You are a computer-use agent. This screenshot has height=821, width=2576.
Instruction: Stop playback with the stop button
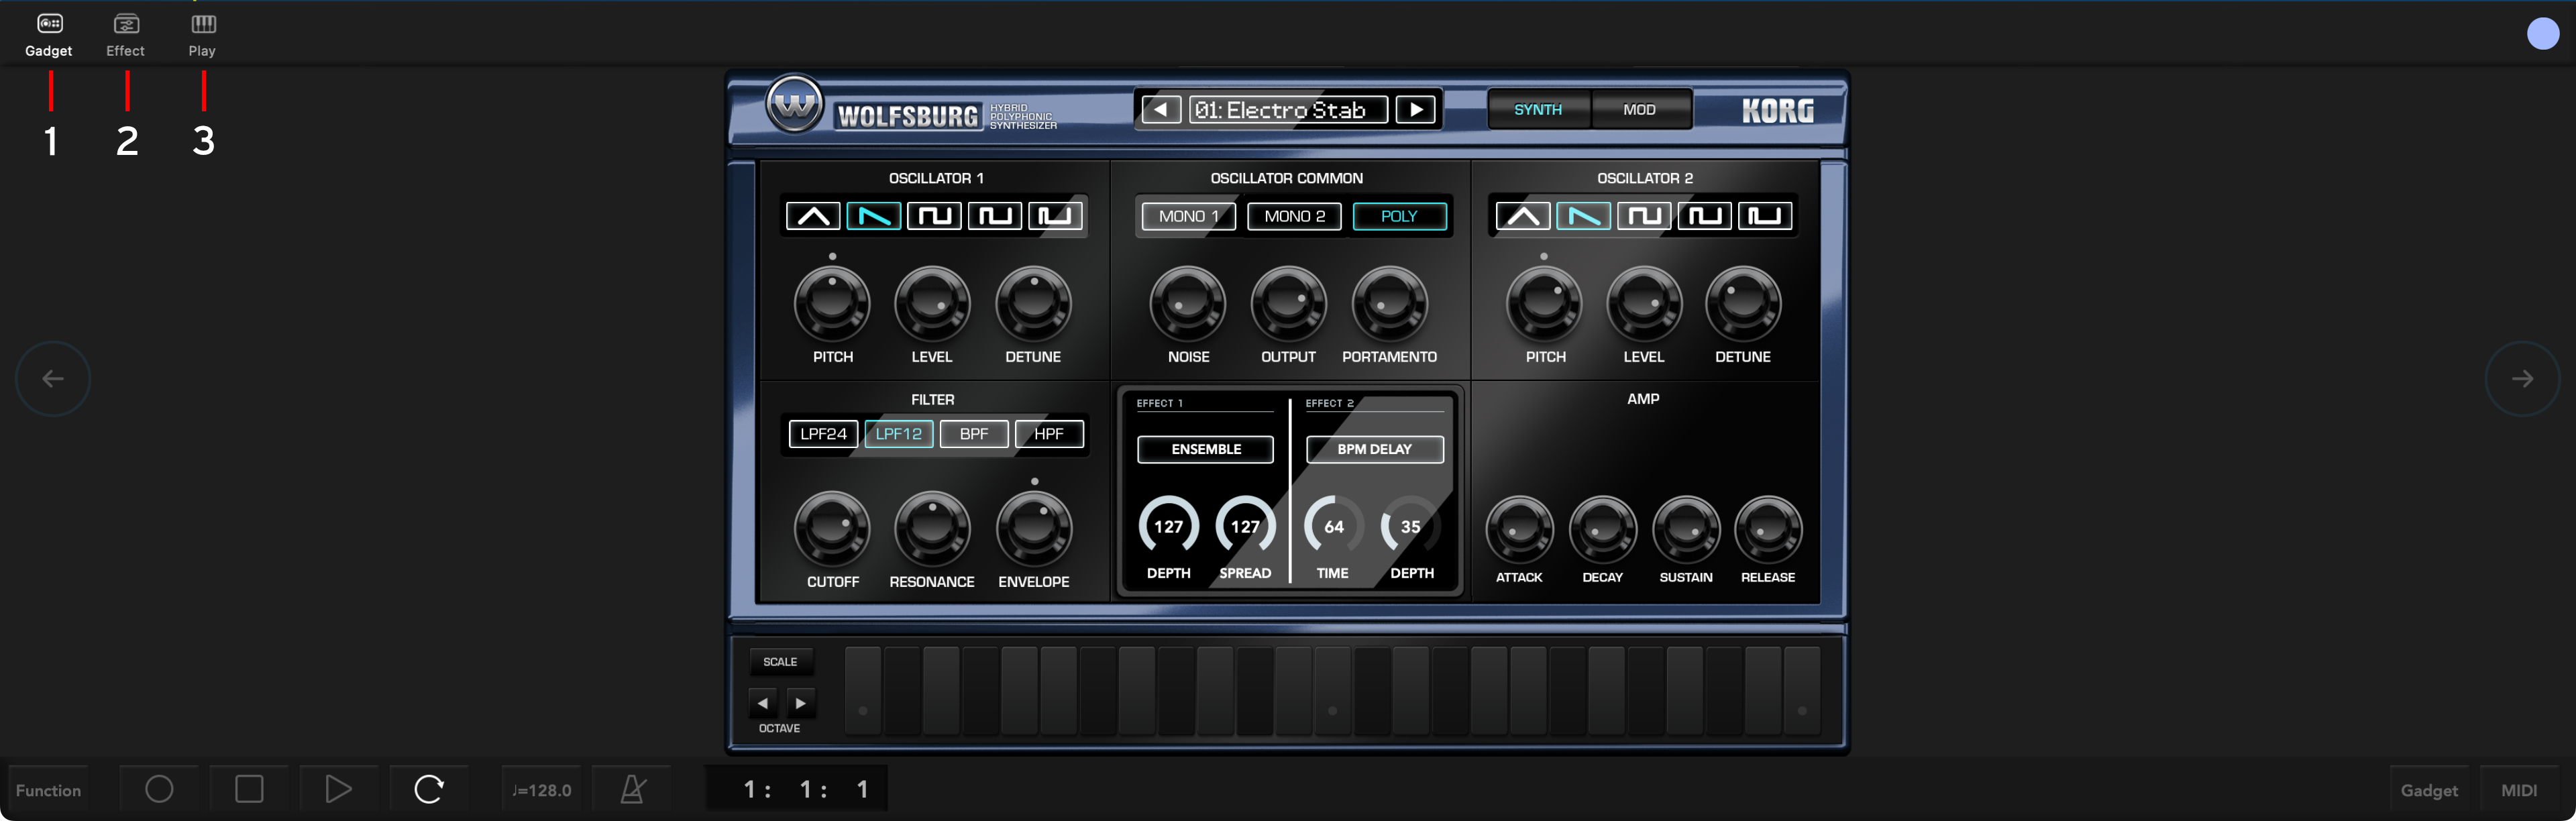point(249,789)
